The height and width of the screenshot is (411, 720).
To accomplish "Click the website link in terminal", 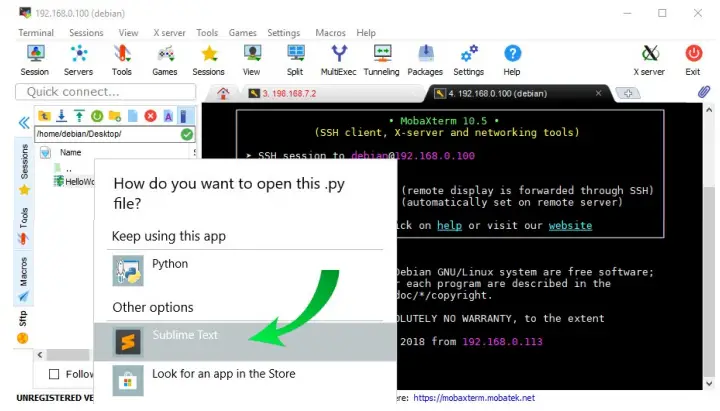I will click(570, 225).
